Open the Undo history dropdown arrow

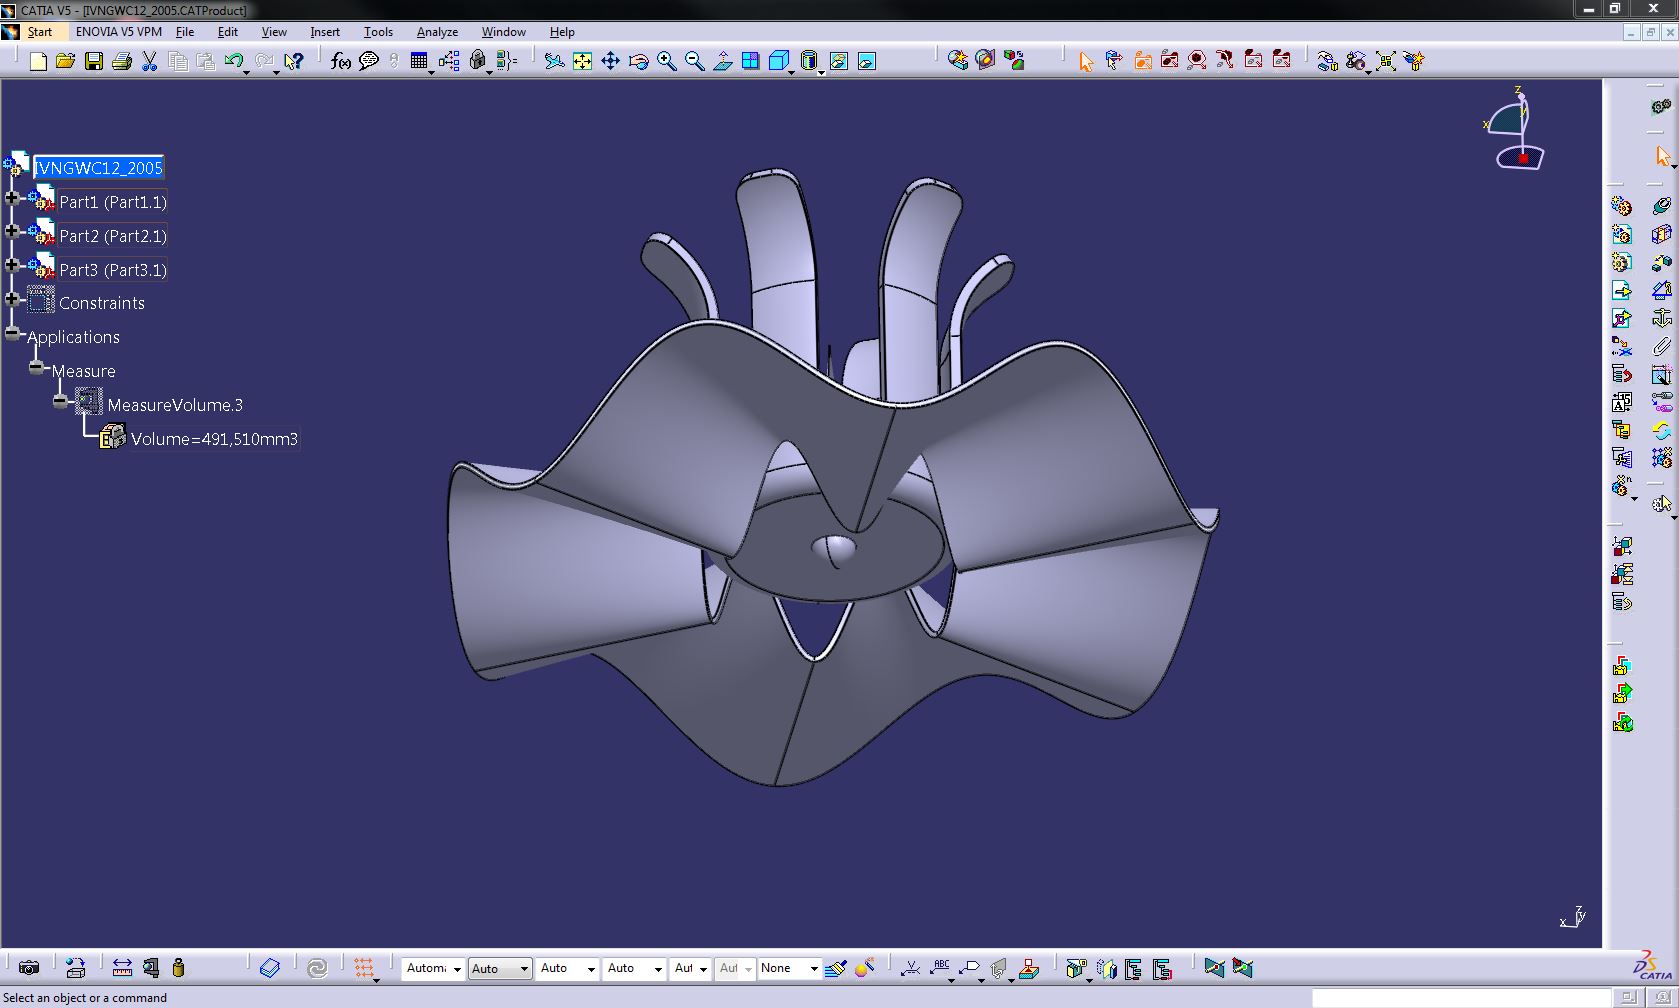247,71
